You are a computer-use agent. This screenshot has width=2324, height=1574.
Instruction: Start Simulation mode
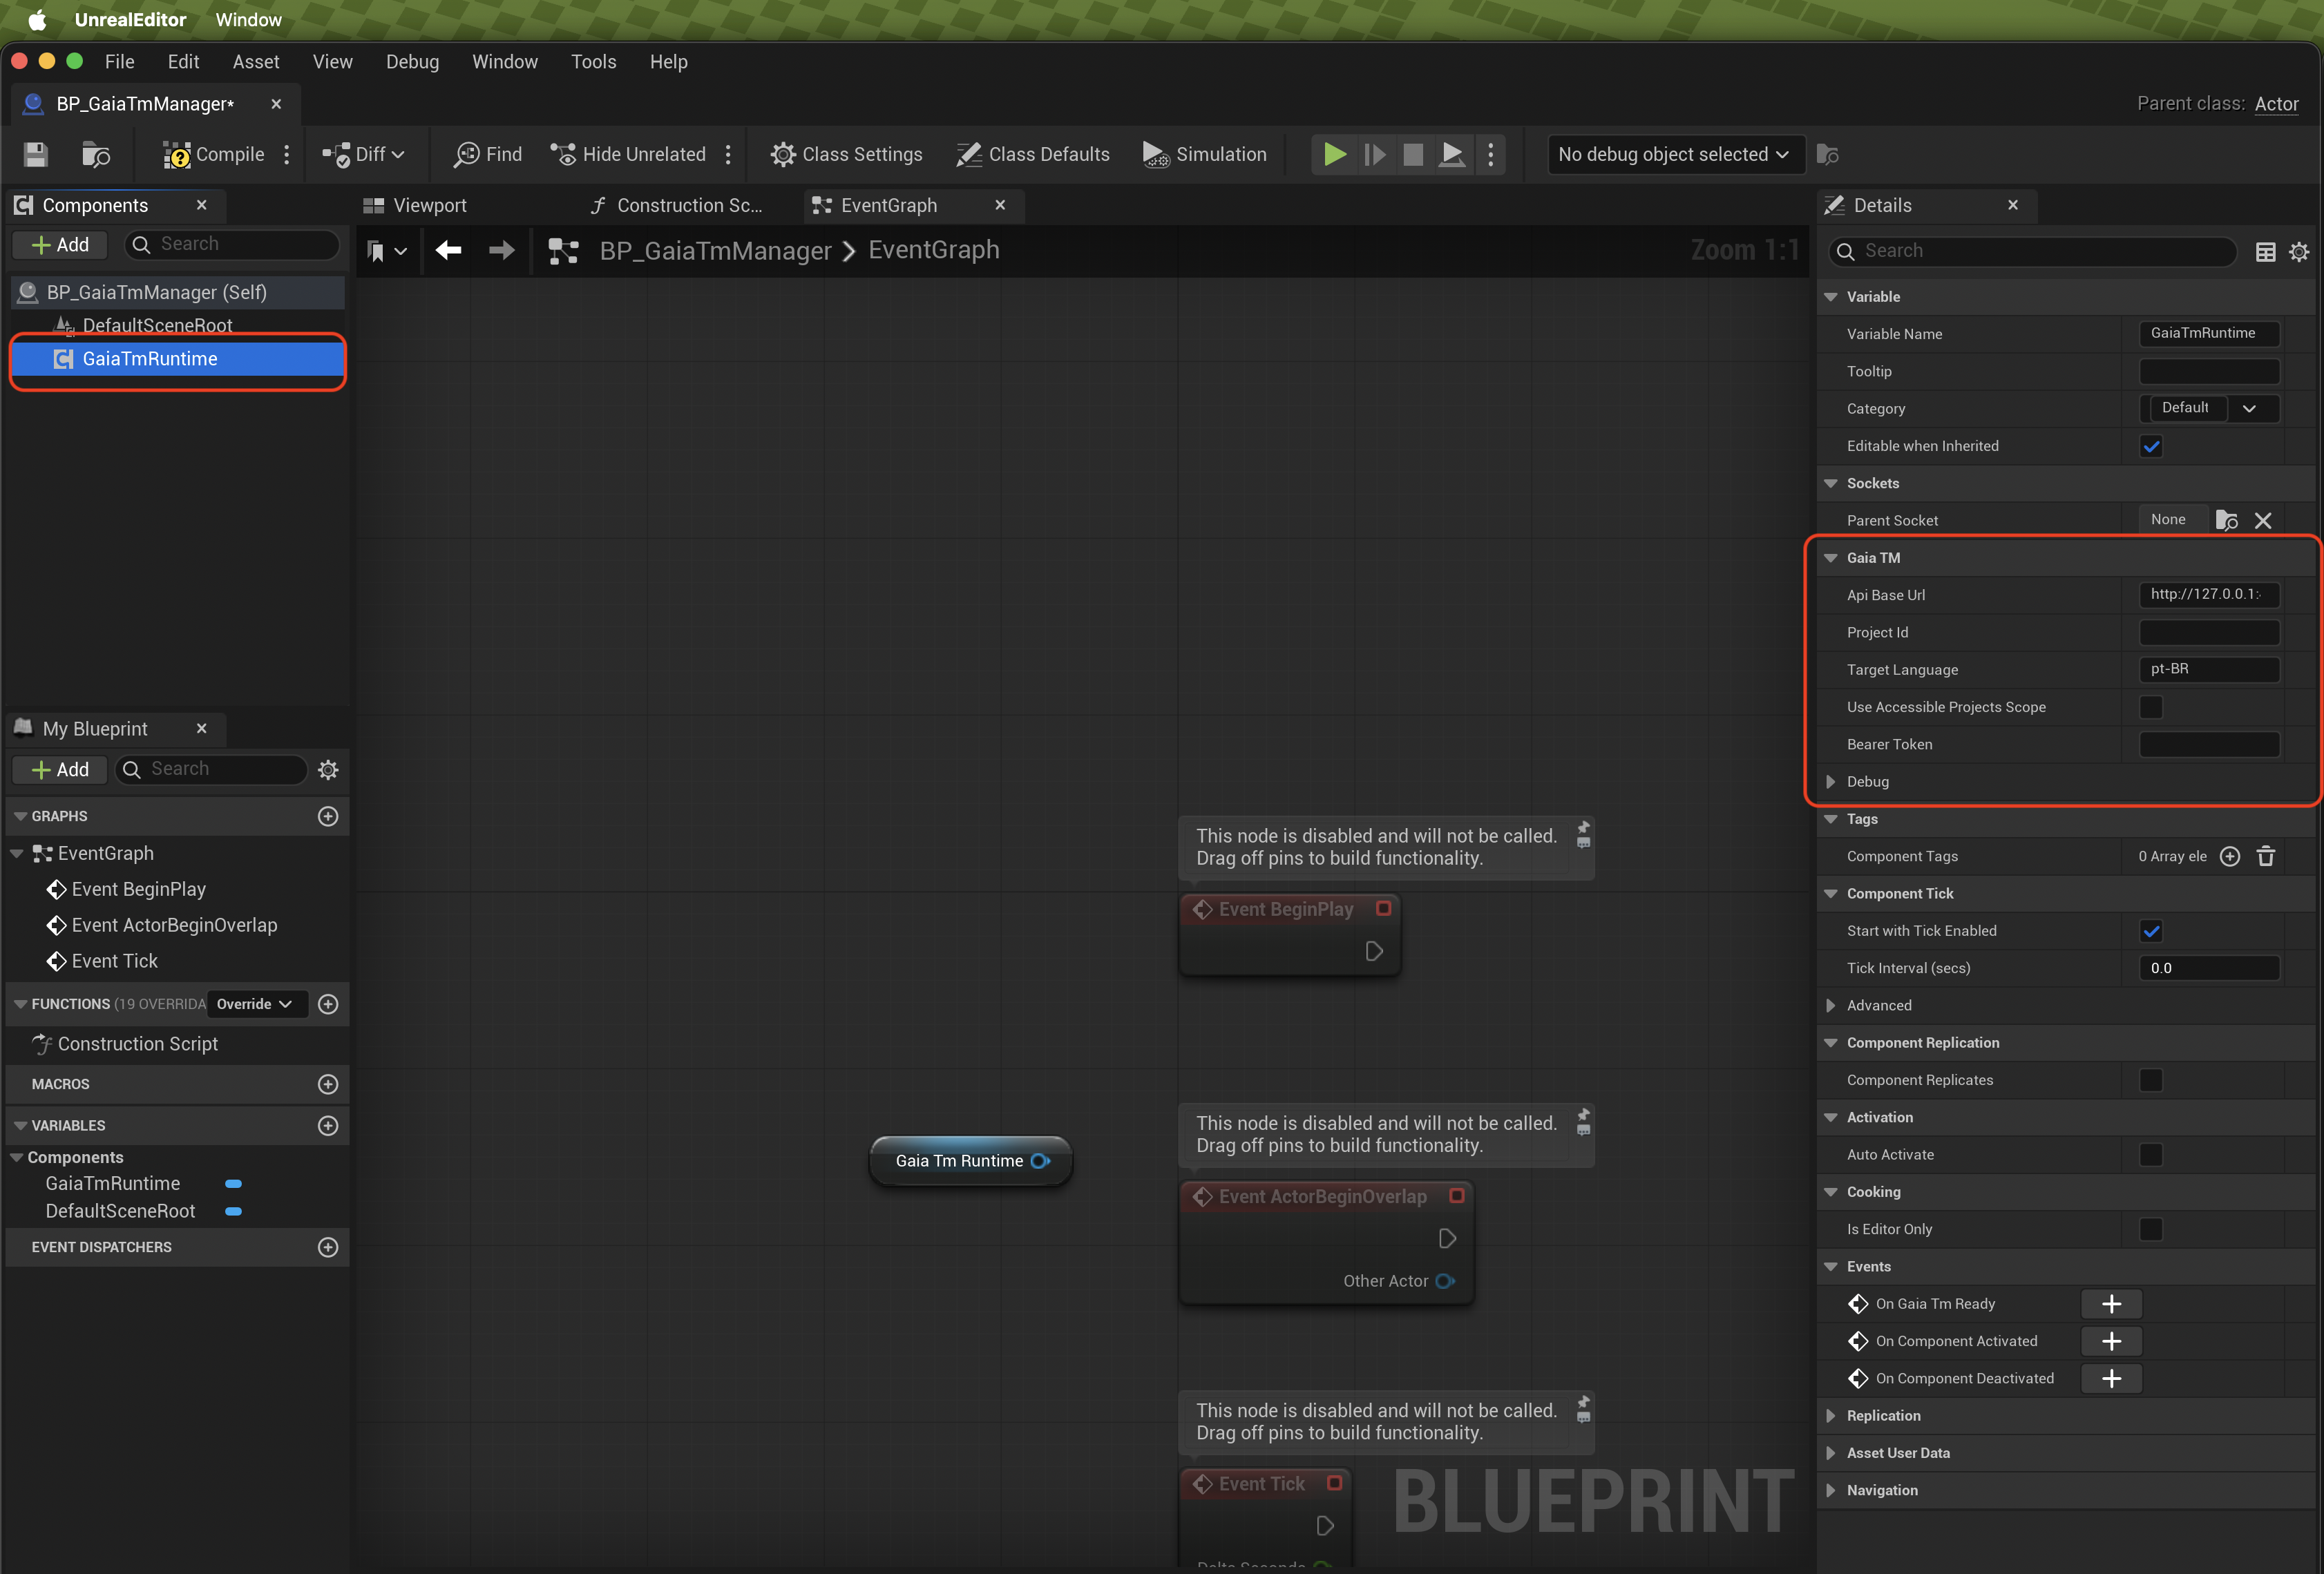pyautogui.click(x=1205, y=154)
